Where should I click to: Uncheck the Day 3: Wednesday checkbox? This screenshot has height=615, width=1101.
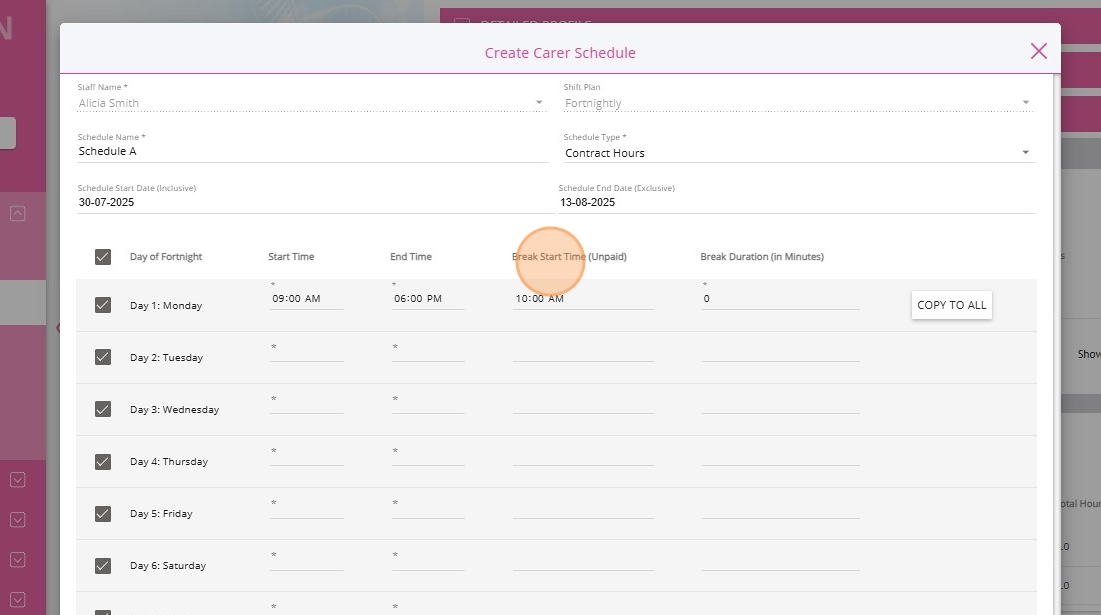[x=103, y=409]
